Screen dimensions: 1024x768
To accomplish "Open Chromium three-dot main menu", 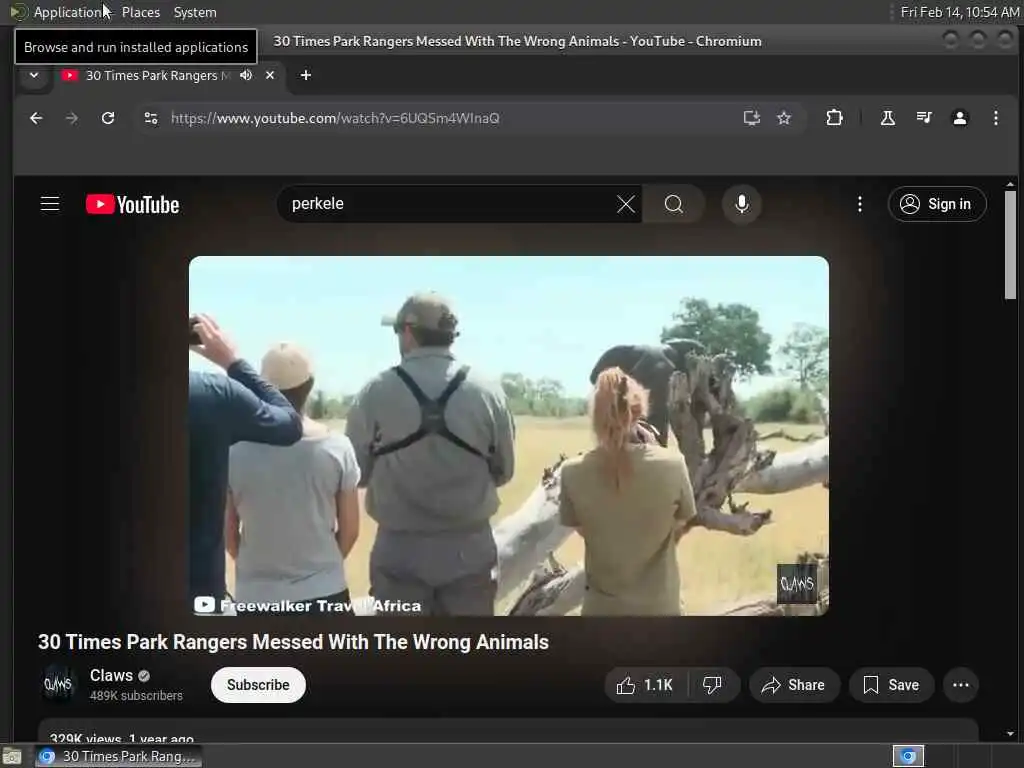I will click(x=995, y=118).
